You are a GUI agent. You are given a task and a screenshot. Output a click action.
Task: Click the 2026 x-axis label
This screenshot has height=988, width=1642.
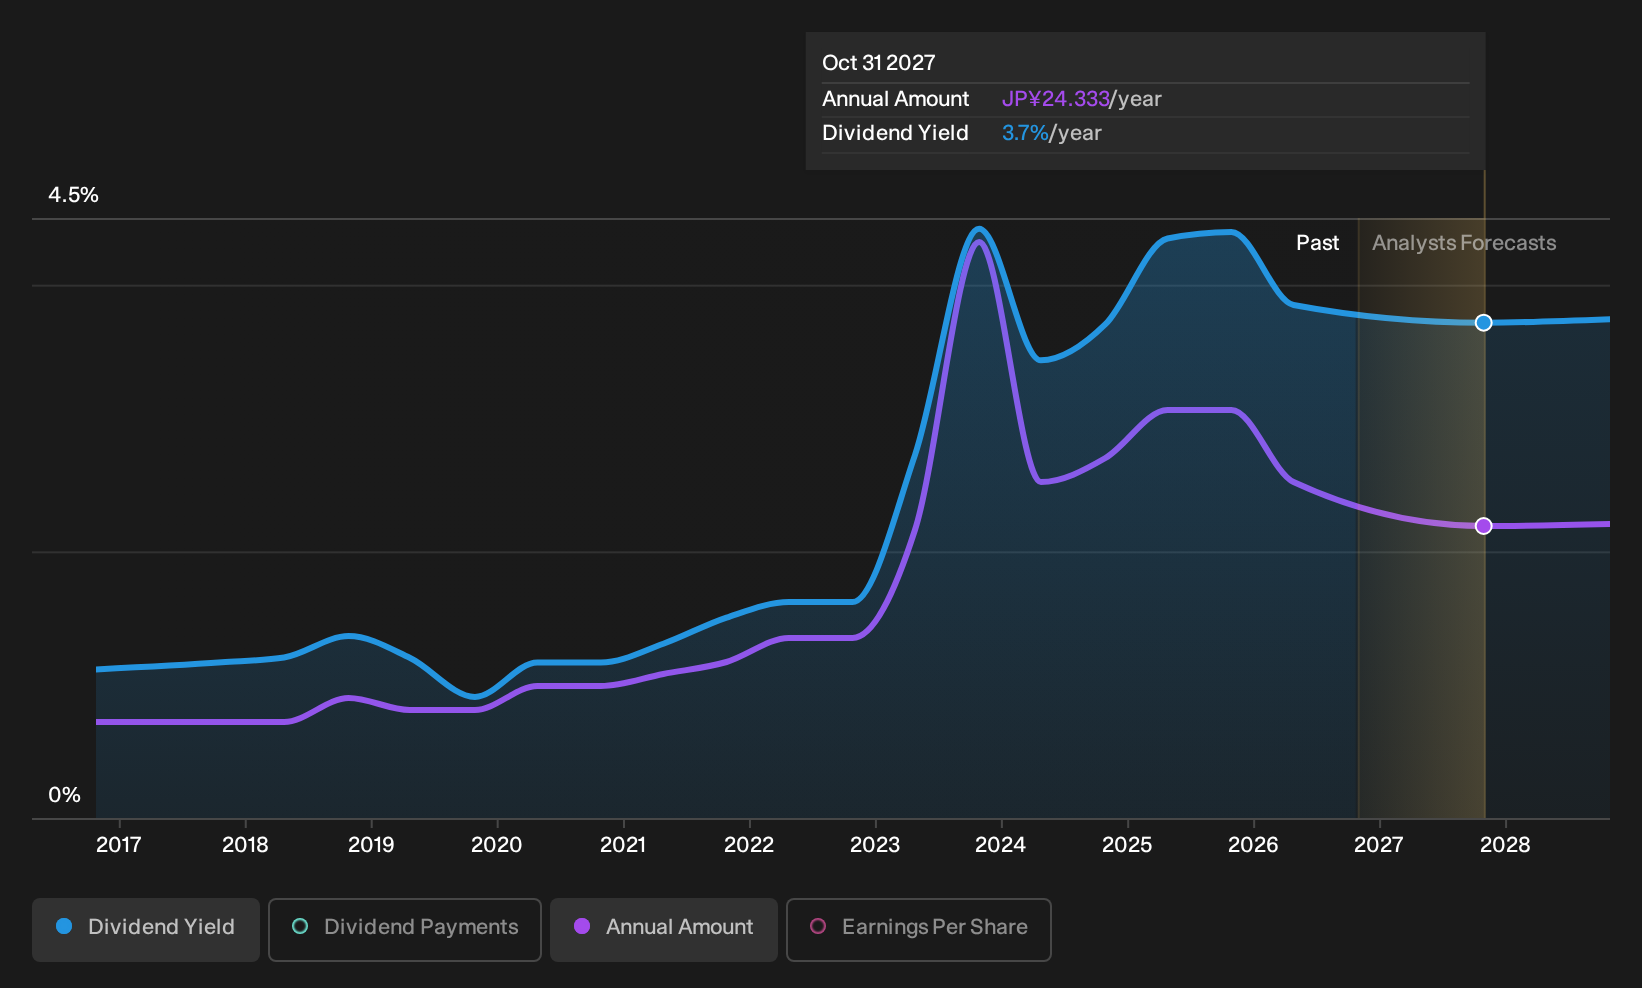coord(1253,845)
